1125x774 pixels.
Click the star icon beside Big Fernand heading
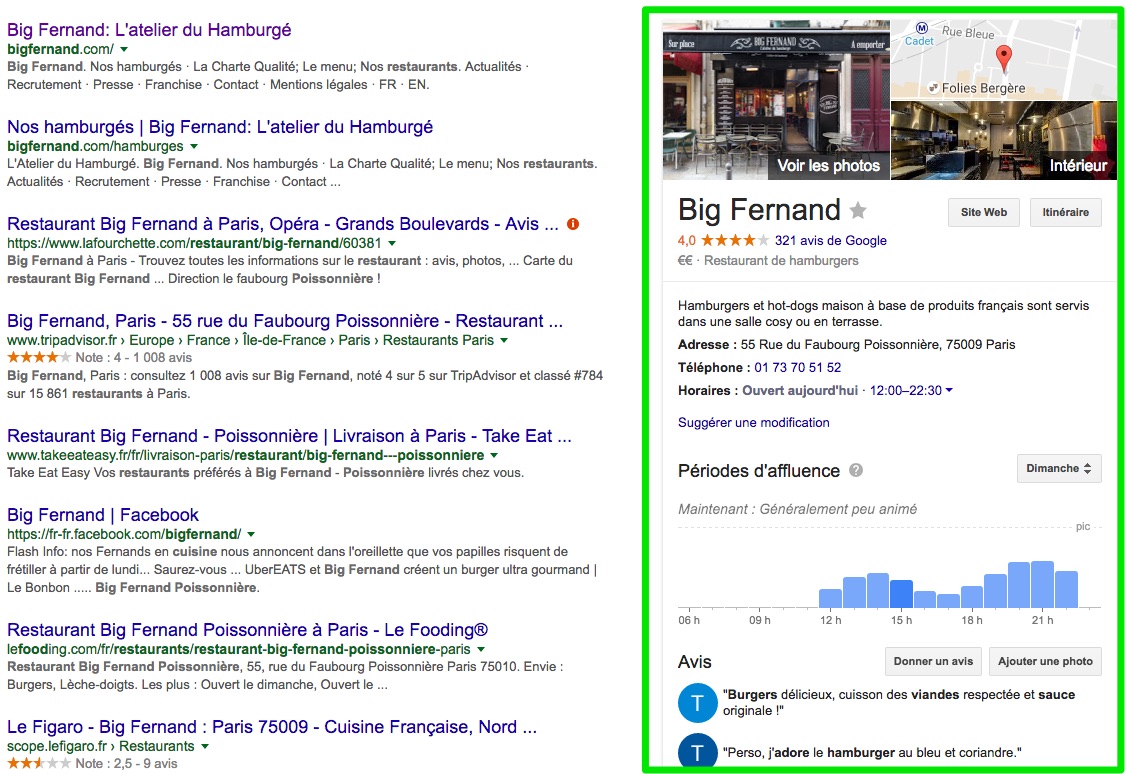(x=858, y=210)
